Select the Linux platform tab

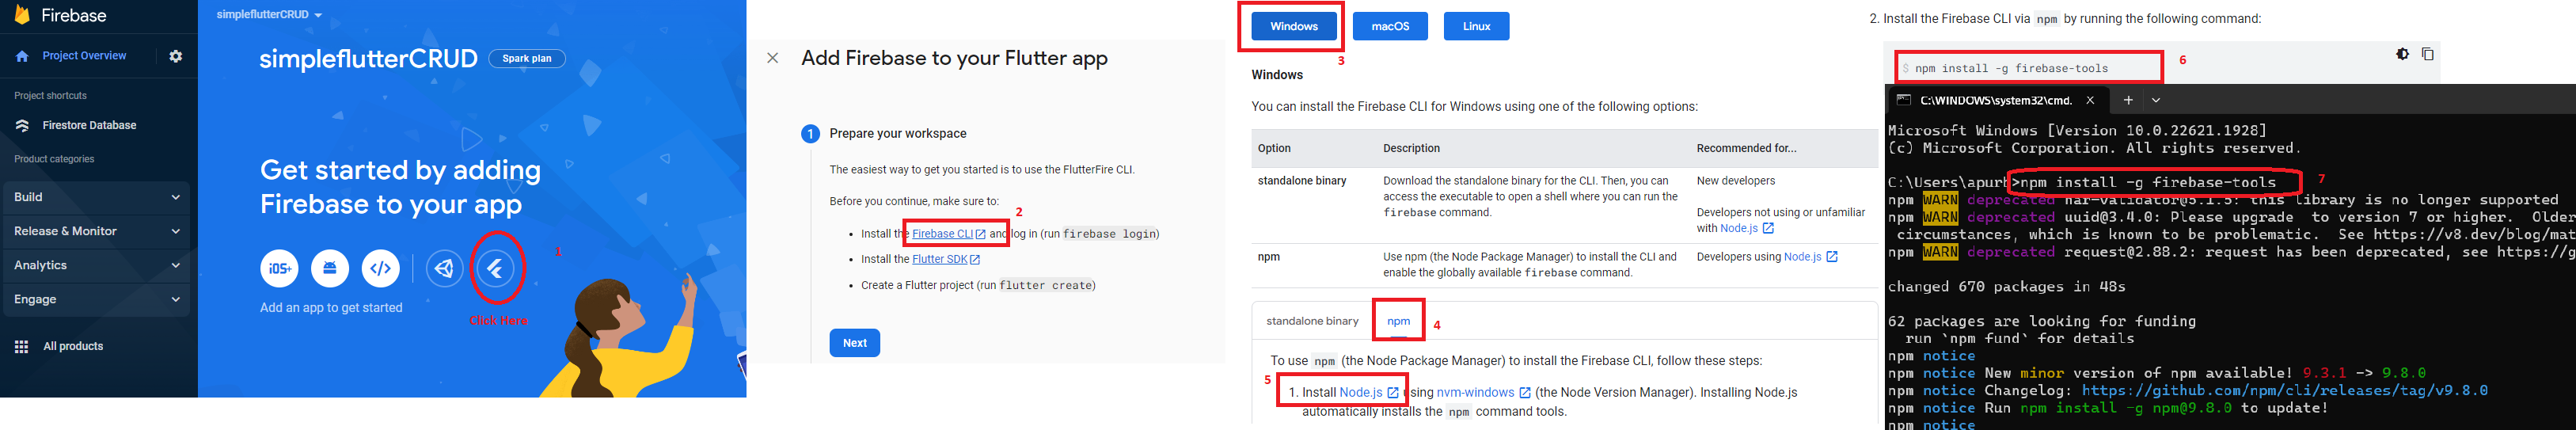pos(1476,26)
